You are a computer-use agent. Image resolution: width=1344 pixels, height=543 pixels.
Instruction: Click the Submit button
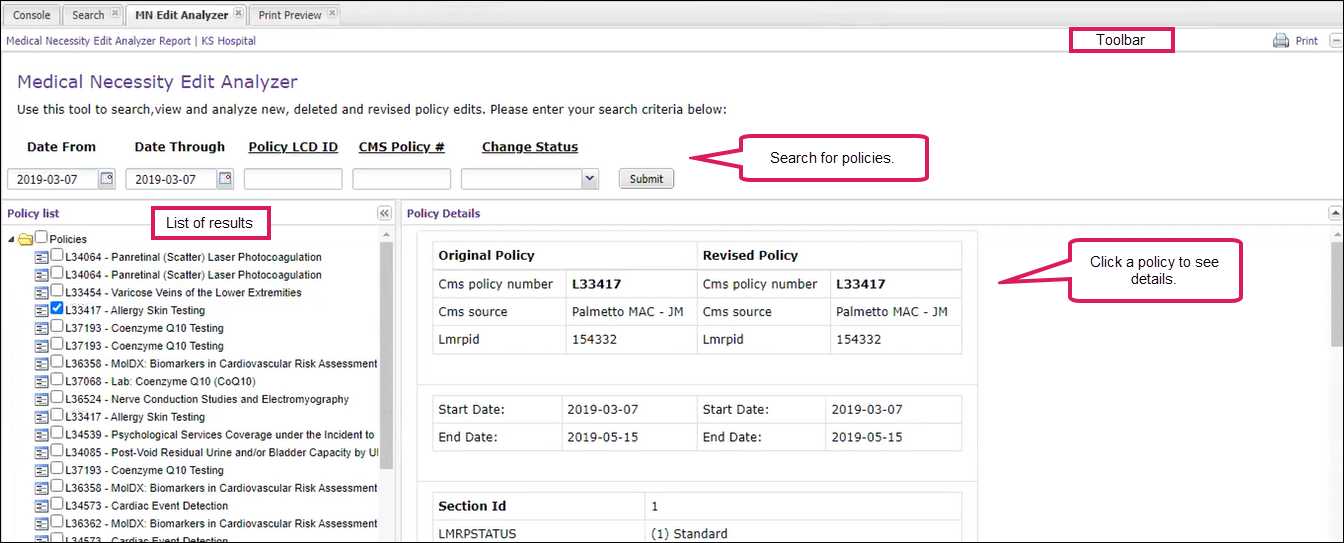(x=646, y=179)
